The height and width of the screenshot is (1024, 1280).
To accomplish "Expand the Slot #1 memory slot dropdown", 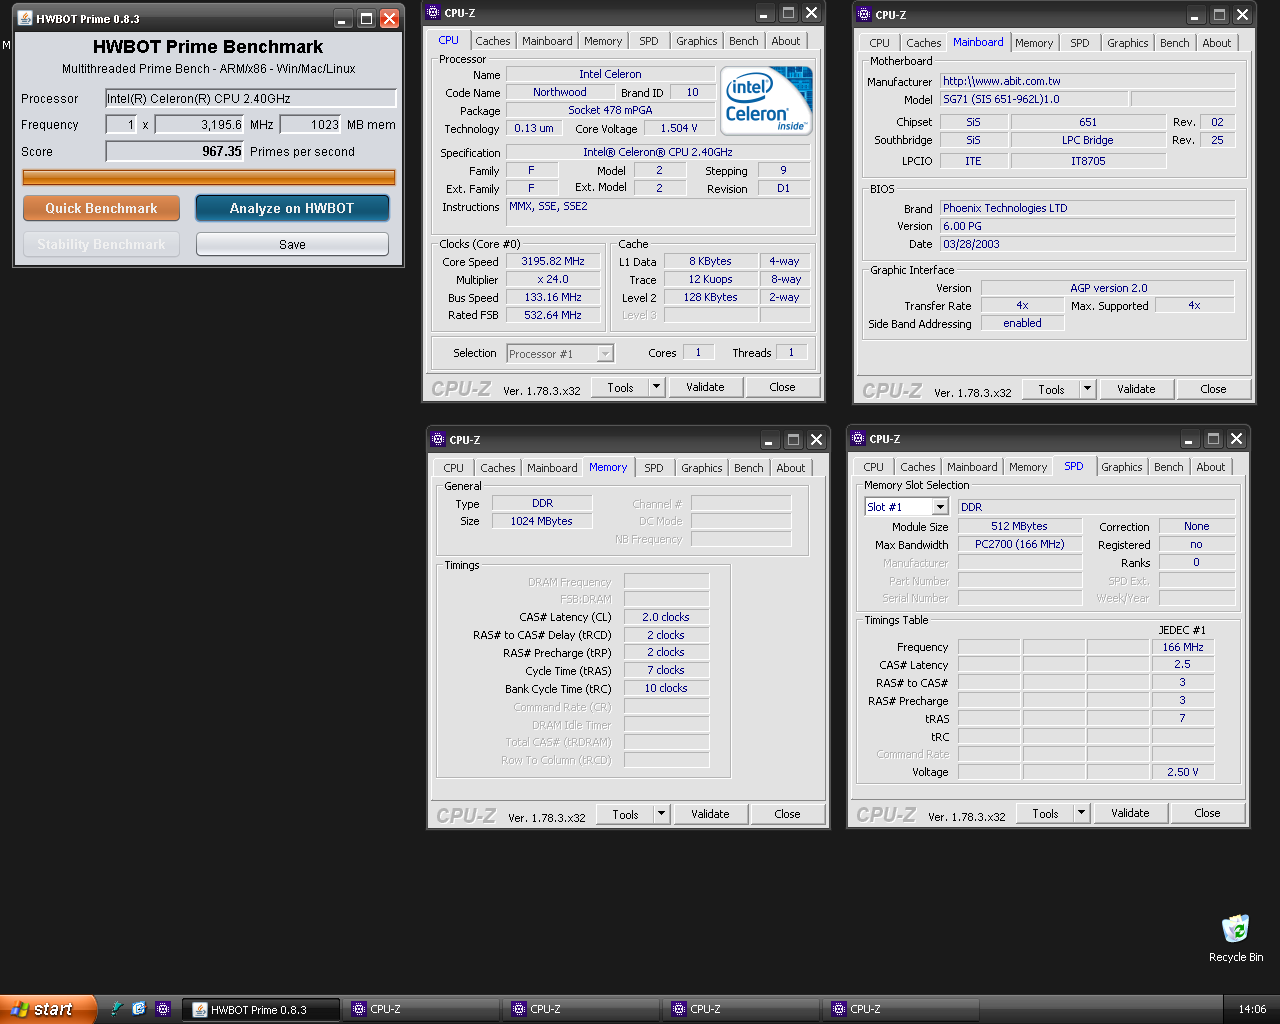I will point(940,507).
